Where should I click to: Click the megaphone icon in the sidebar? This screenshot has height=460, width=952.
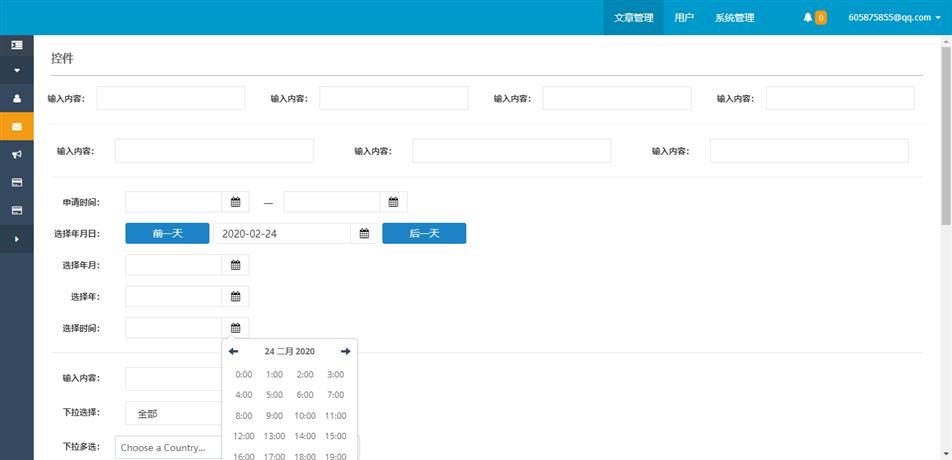coord(16,155)
